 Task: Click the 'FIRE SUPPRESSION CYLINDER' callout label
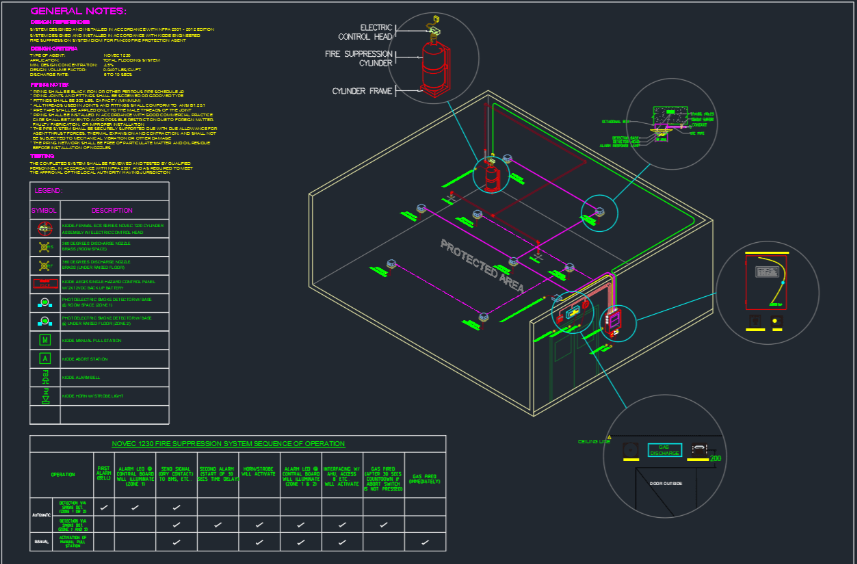[x=359, y=58]
